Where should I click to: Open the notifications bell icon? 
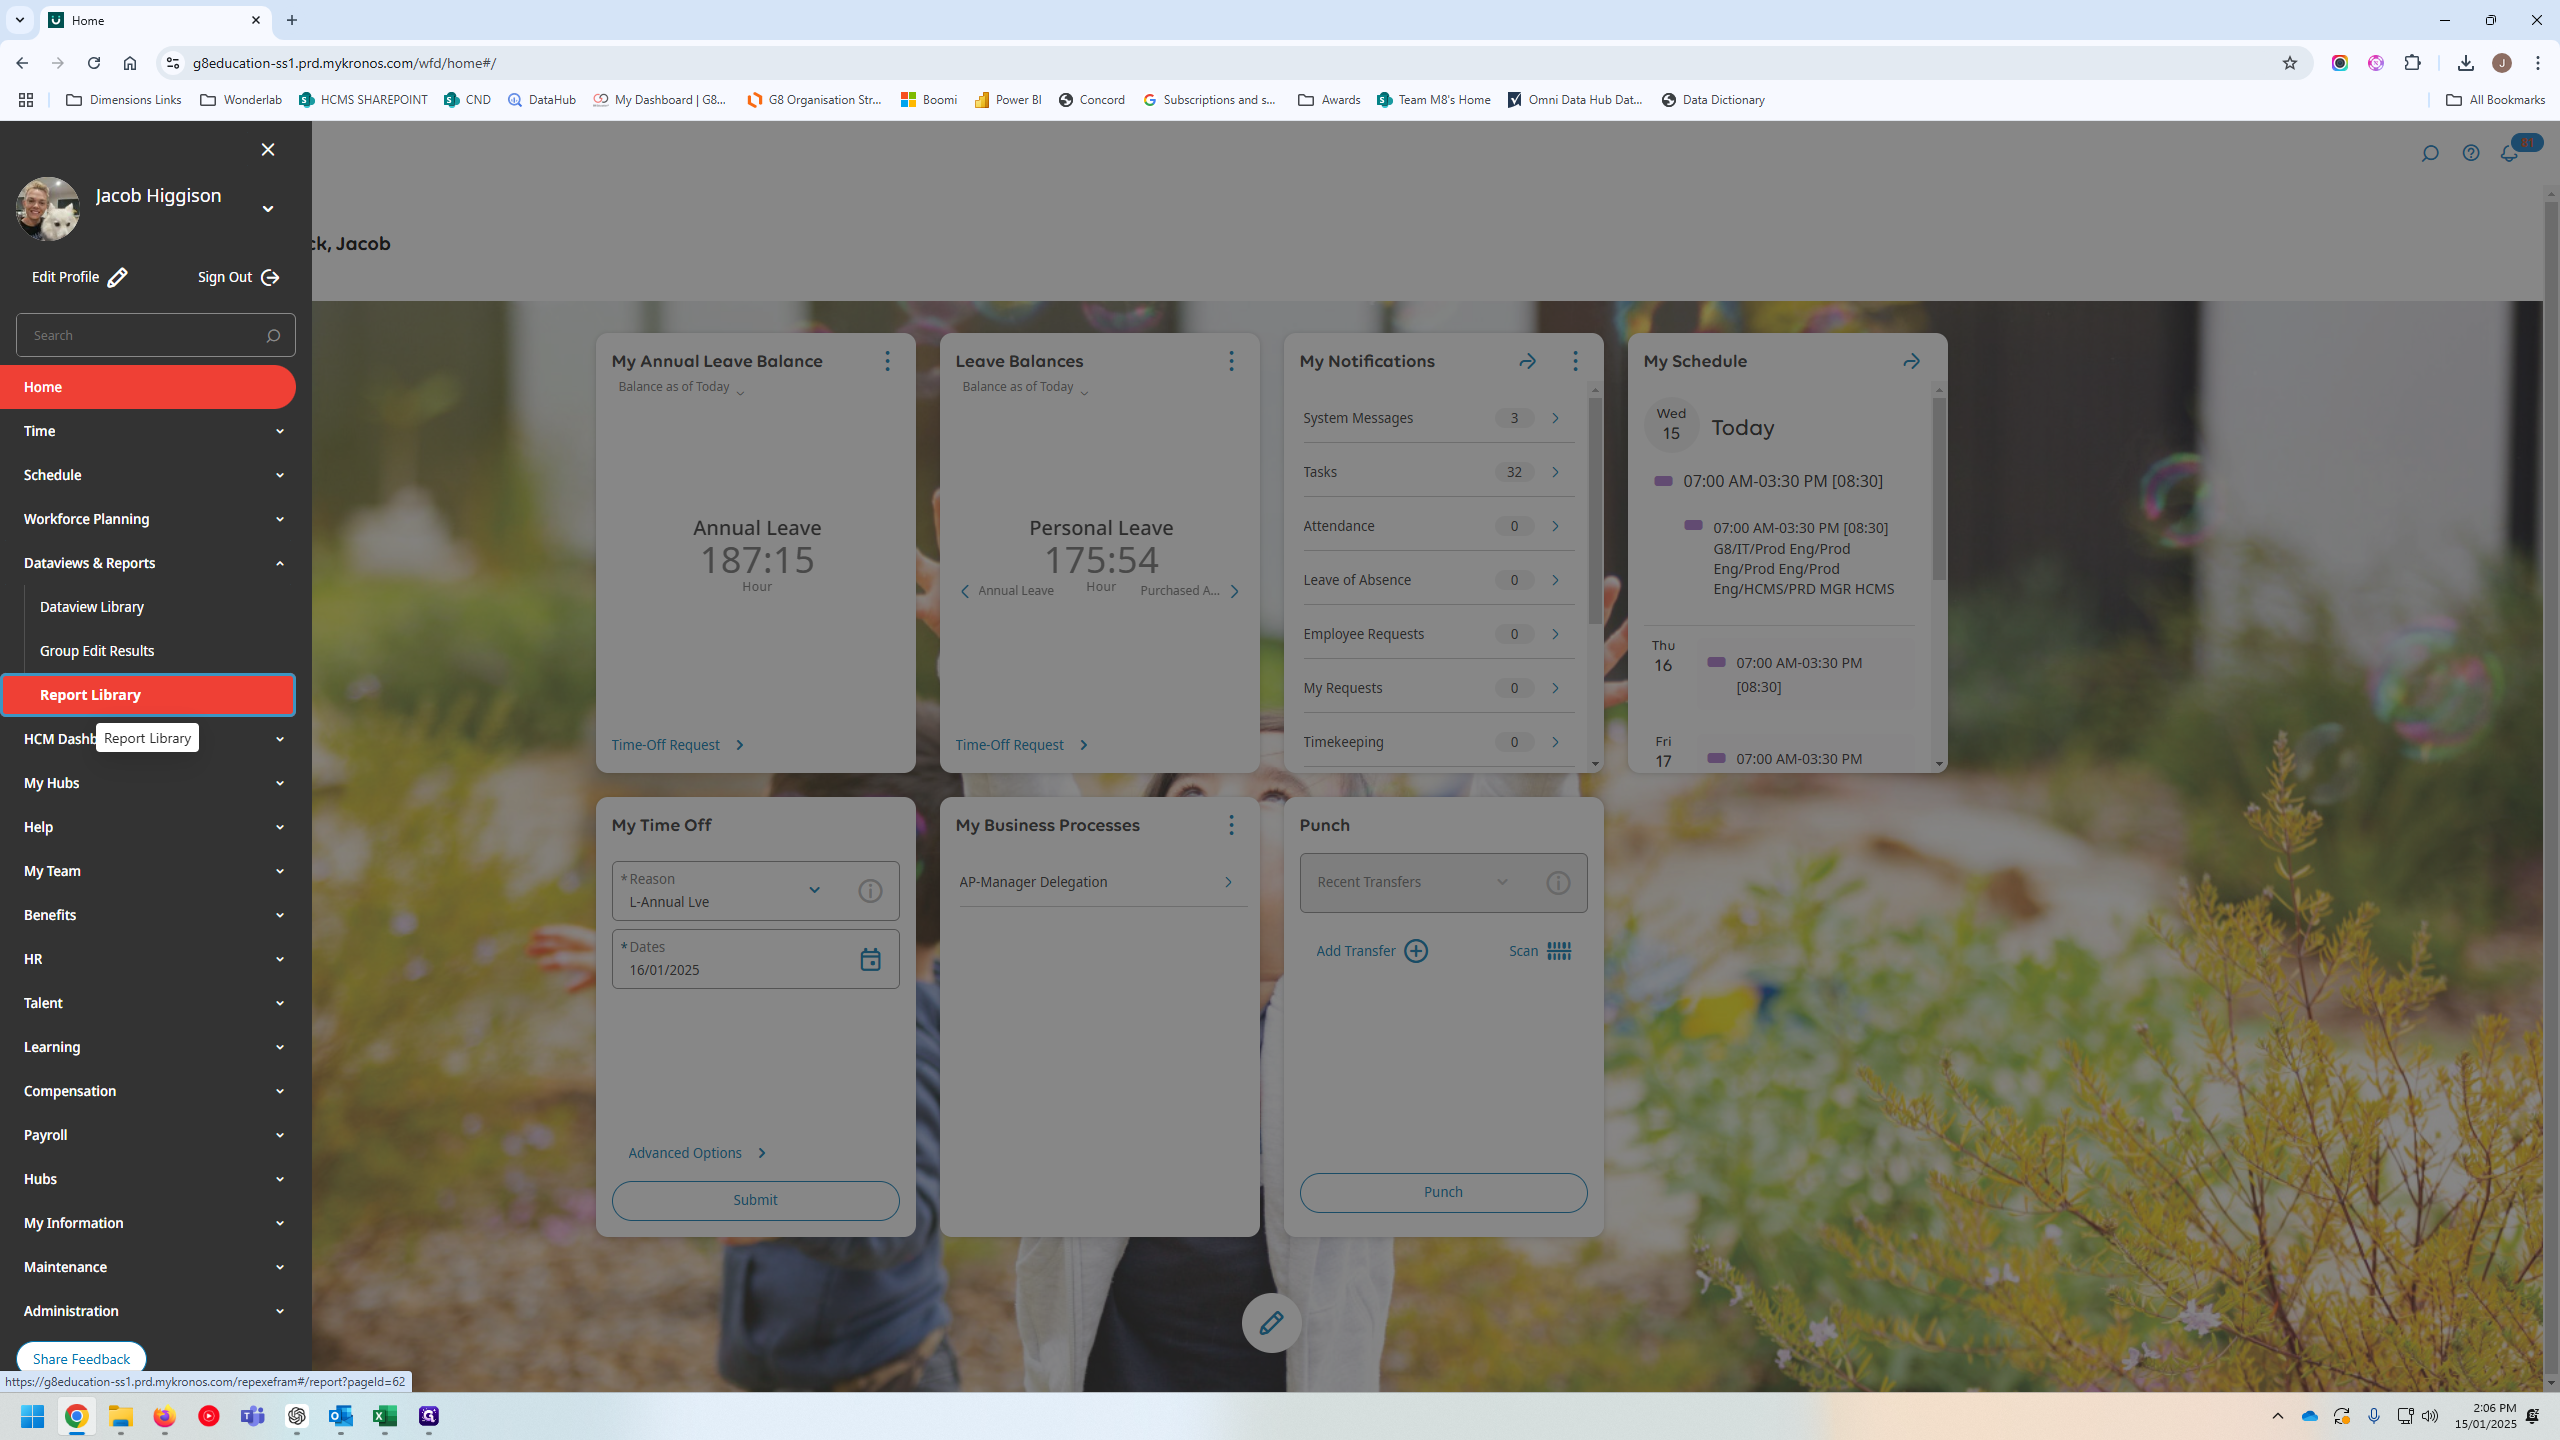pos(2509,153)
